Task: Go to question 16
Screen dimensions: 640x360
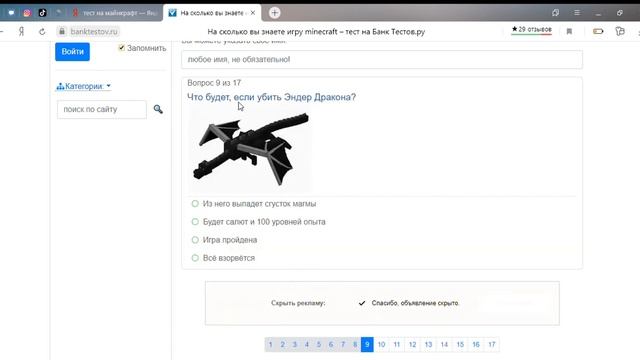Action: pos(476,344)
